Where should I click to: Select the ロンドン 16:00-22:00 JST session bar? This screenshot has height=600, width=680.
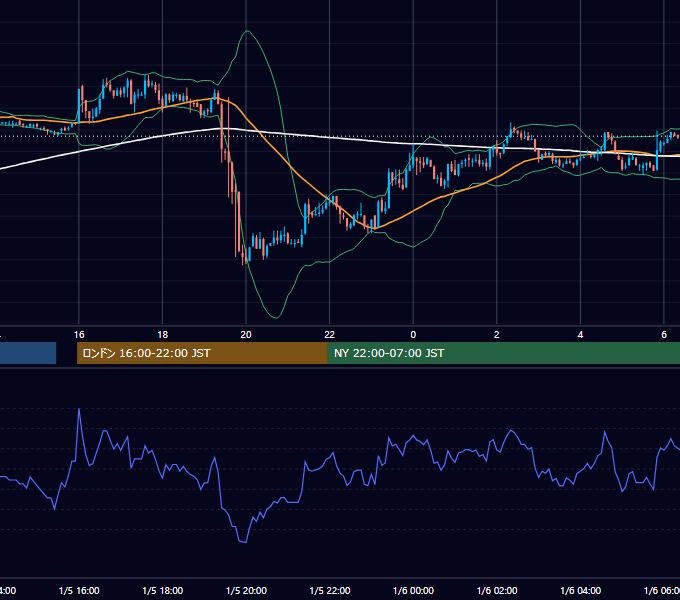click(202, 353)
